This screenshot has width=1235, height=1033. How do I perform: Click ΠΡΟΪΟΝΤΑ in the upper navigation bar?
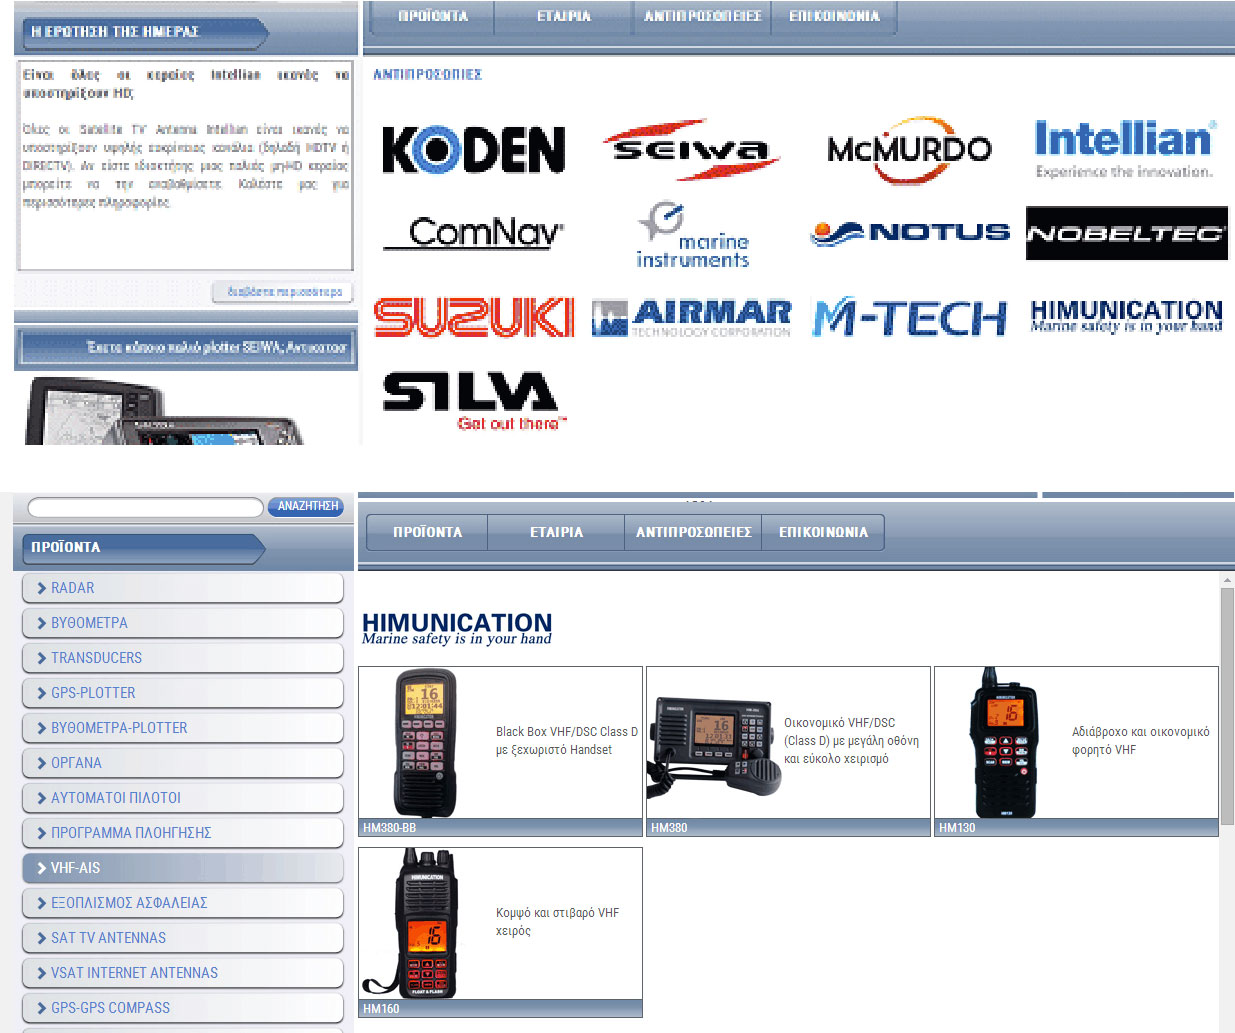point(433,16)
